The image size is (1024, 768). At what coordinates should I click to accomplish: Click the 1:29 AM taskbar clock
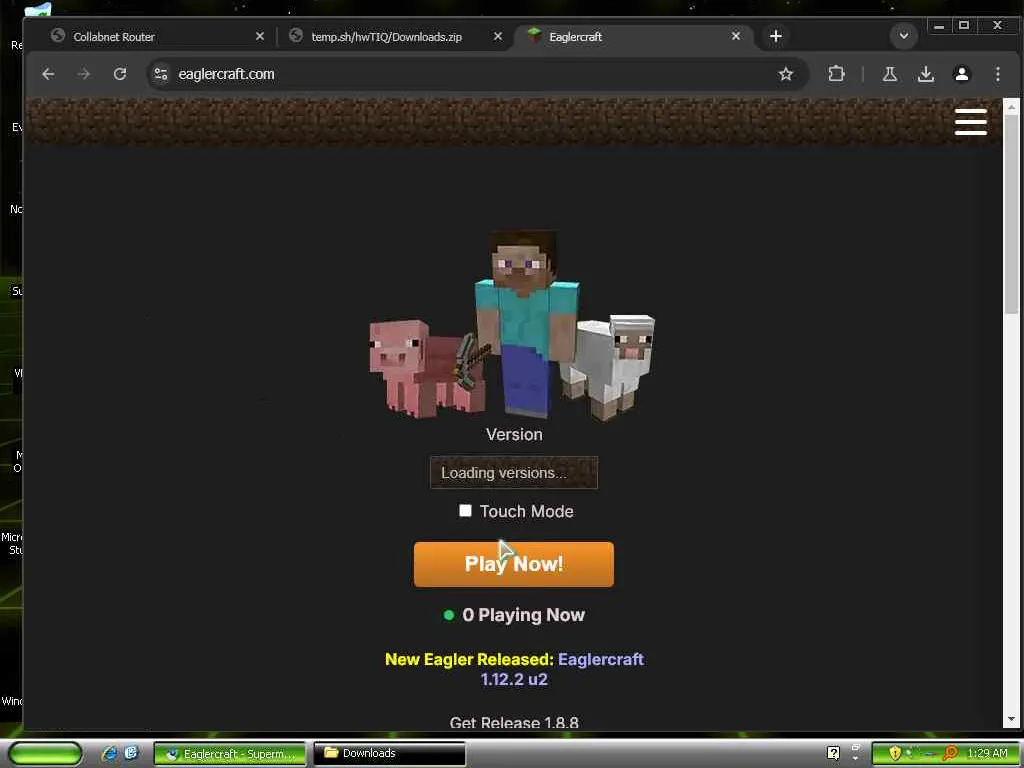tap(987, 754)
